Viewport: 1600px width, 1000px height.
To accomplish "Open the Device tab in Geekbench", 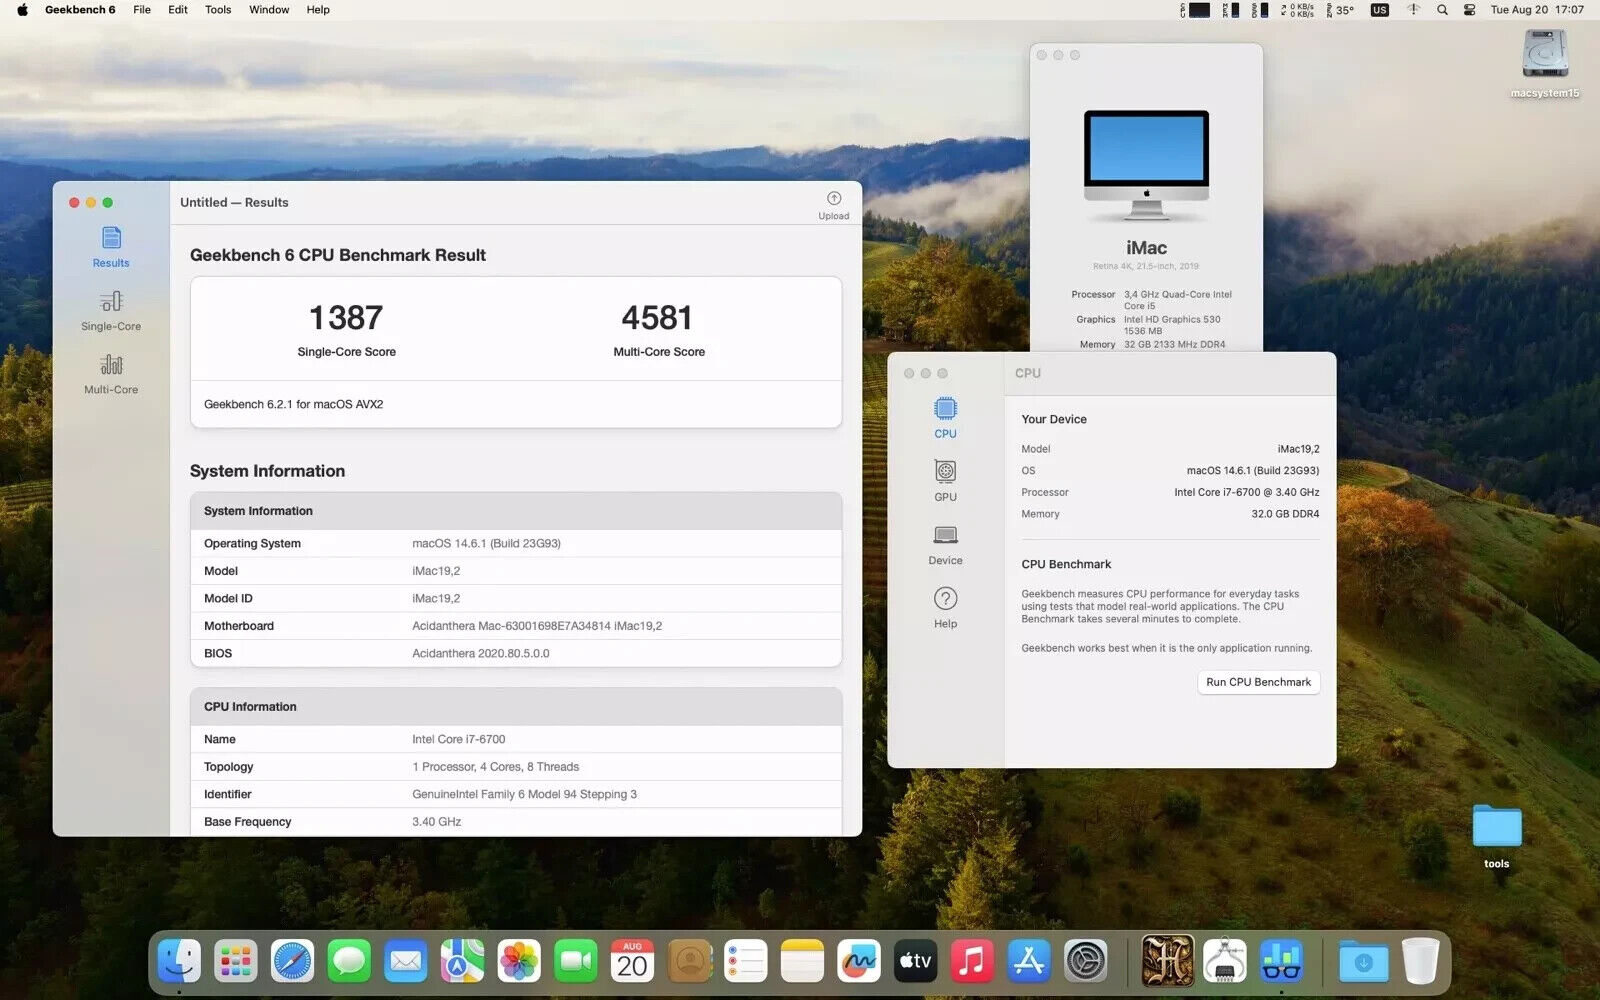I will click(x=945, y=545).
